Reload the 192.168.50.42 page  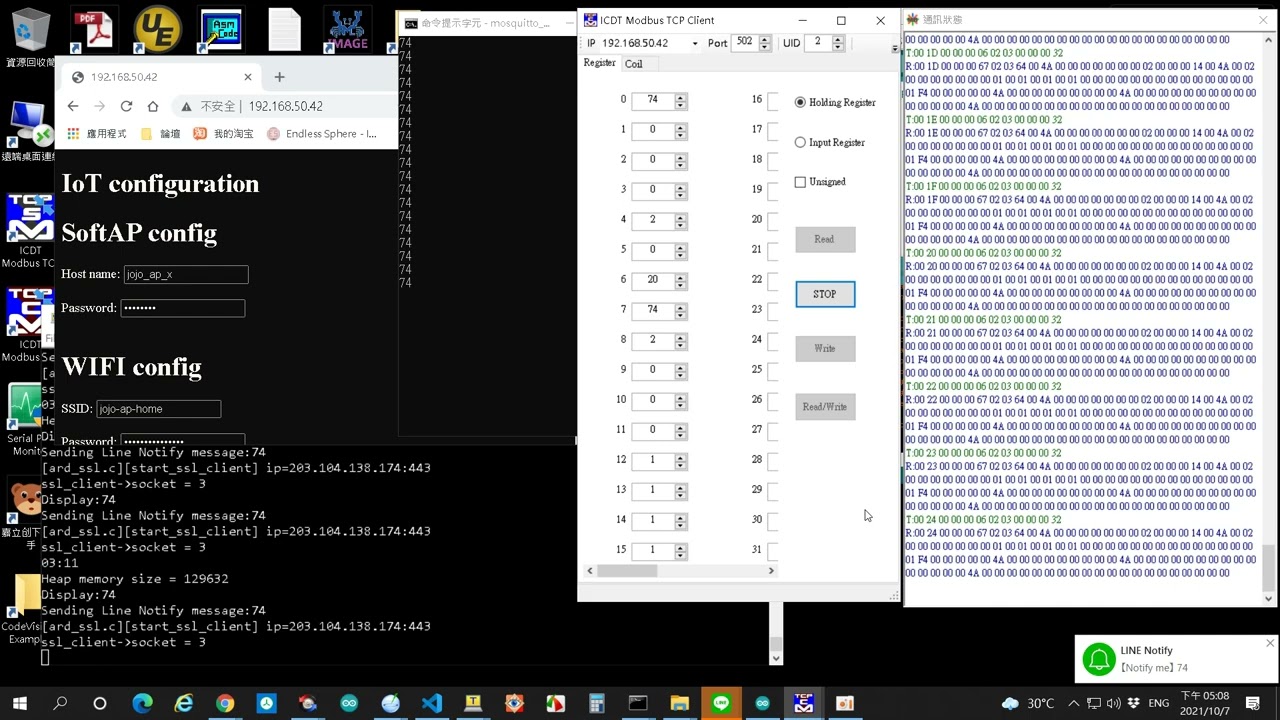click(126, 106)
